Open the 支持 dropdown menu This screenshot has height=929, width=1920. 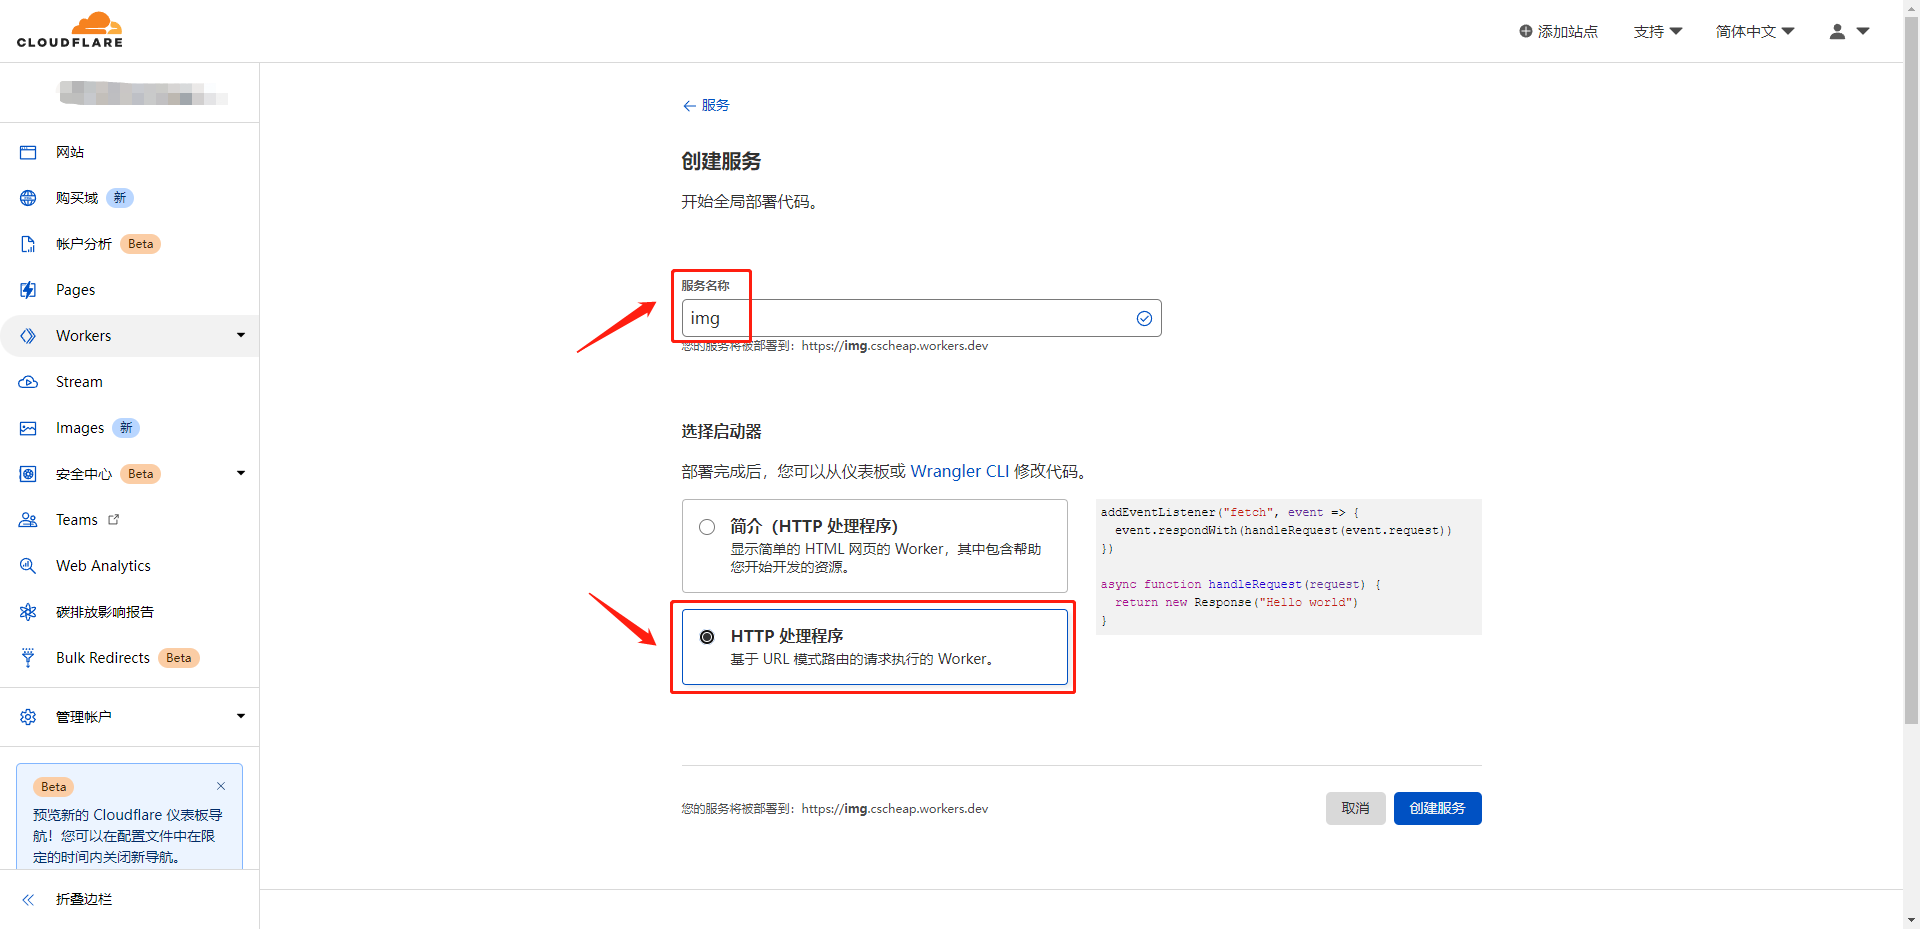point(1658,32)
